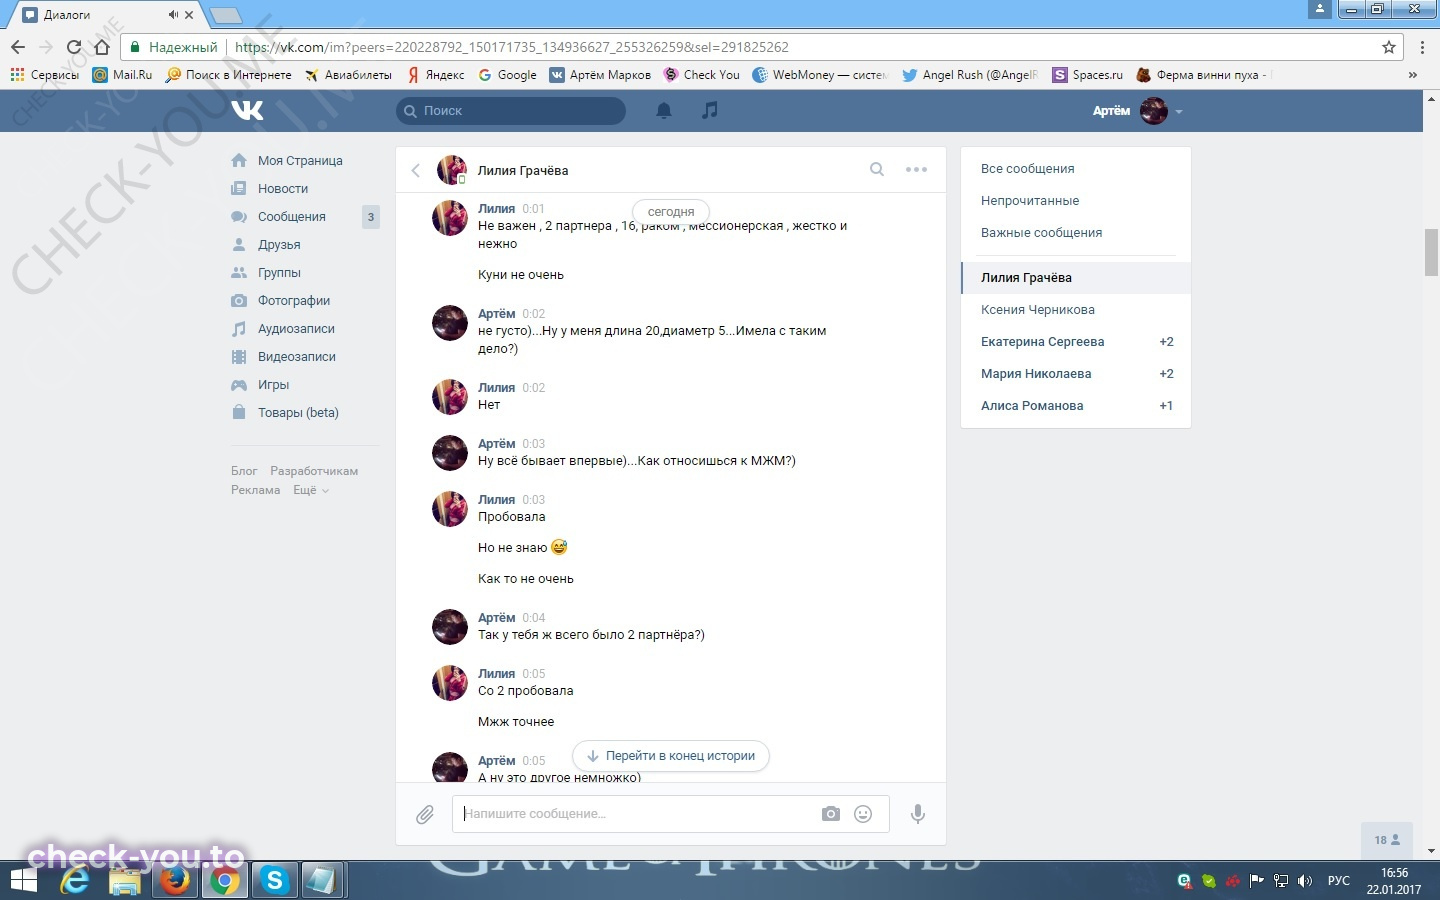Open the notifications bell icon

[x=664, y=110]
